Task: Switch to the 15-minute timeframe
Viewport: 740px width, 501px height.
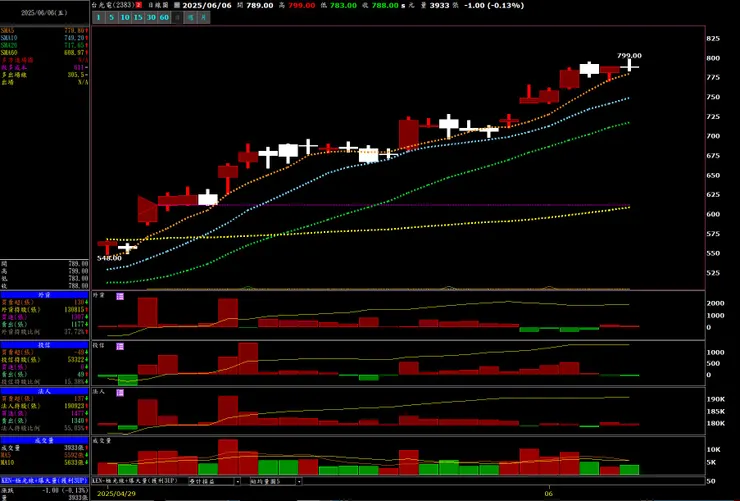Action: pos(138,17)
